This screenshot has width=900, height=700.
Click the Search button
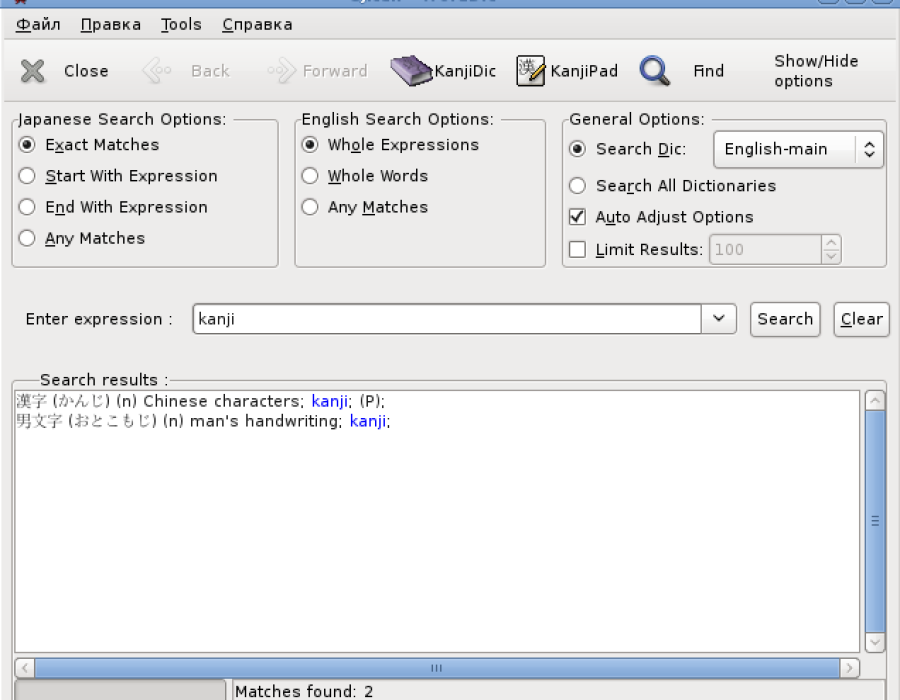coord(785,319)
